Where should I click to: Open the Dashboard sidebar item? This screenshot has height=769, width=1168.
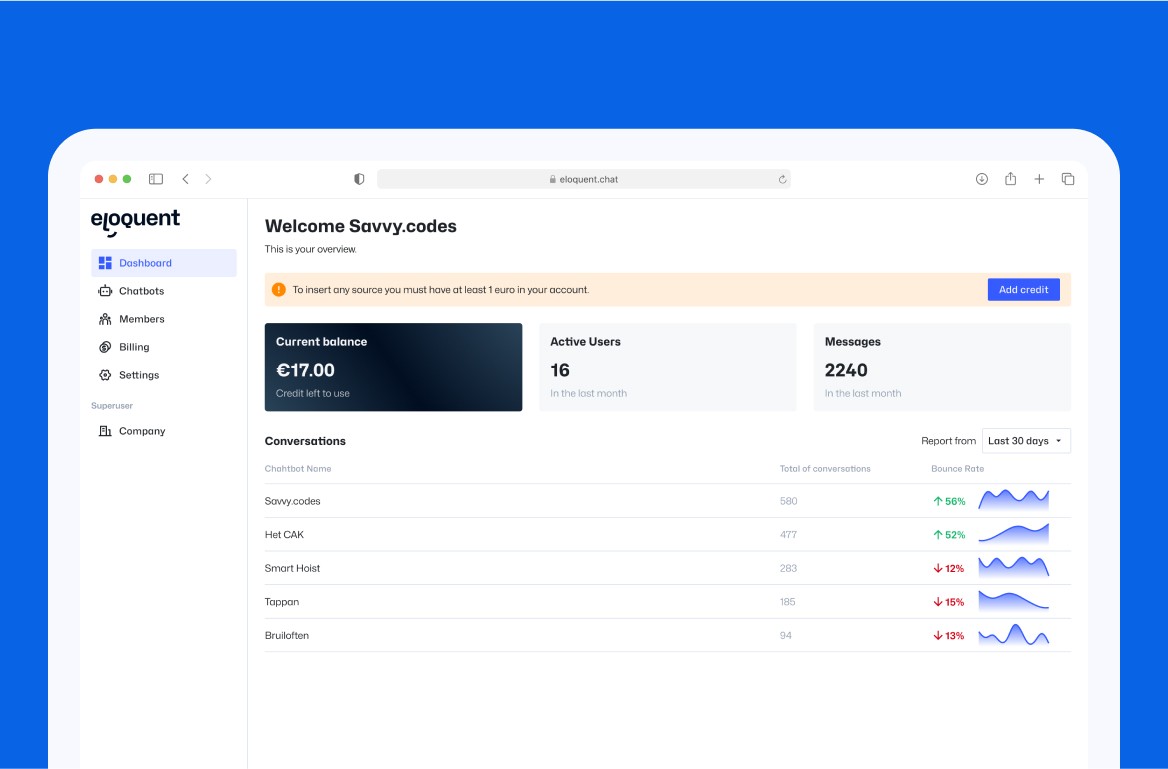click(163, 263)
